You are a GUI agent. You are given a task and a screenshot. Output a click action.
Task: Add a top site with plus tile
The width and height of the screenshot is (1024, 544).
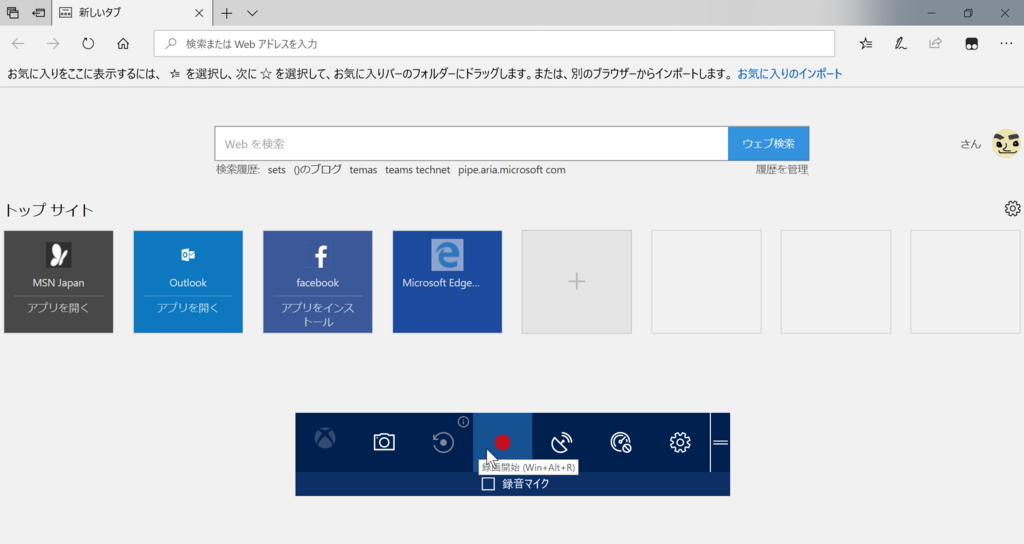[x=577, y=281]
